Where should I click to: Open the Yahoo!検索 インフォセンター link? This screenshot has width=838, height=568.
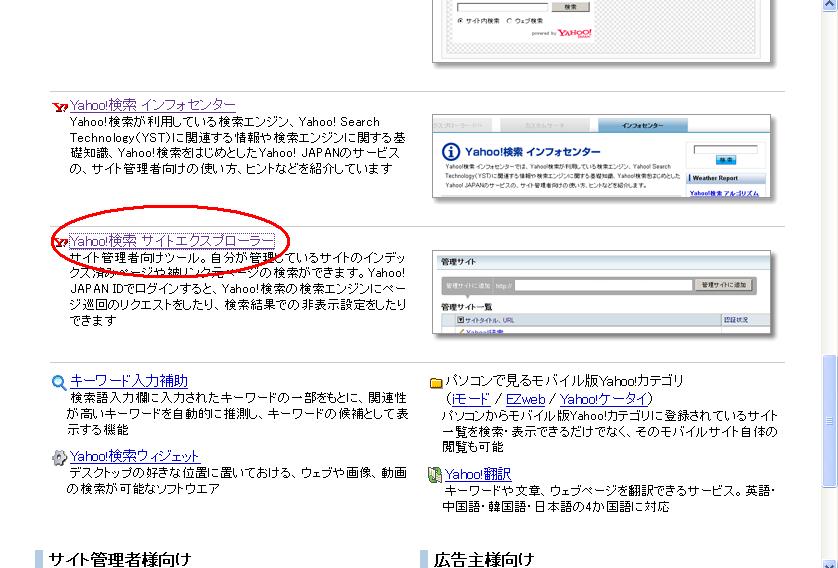(152, 105)
